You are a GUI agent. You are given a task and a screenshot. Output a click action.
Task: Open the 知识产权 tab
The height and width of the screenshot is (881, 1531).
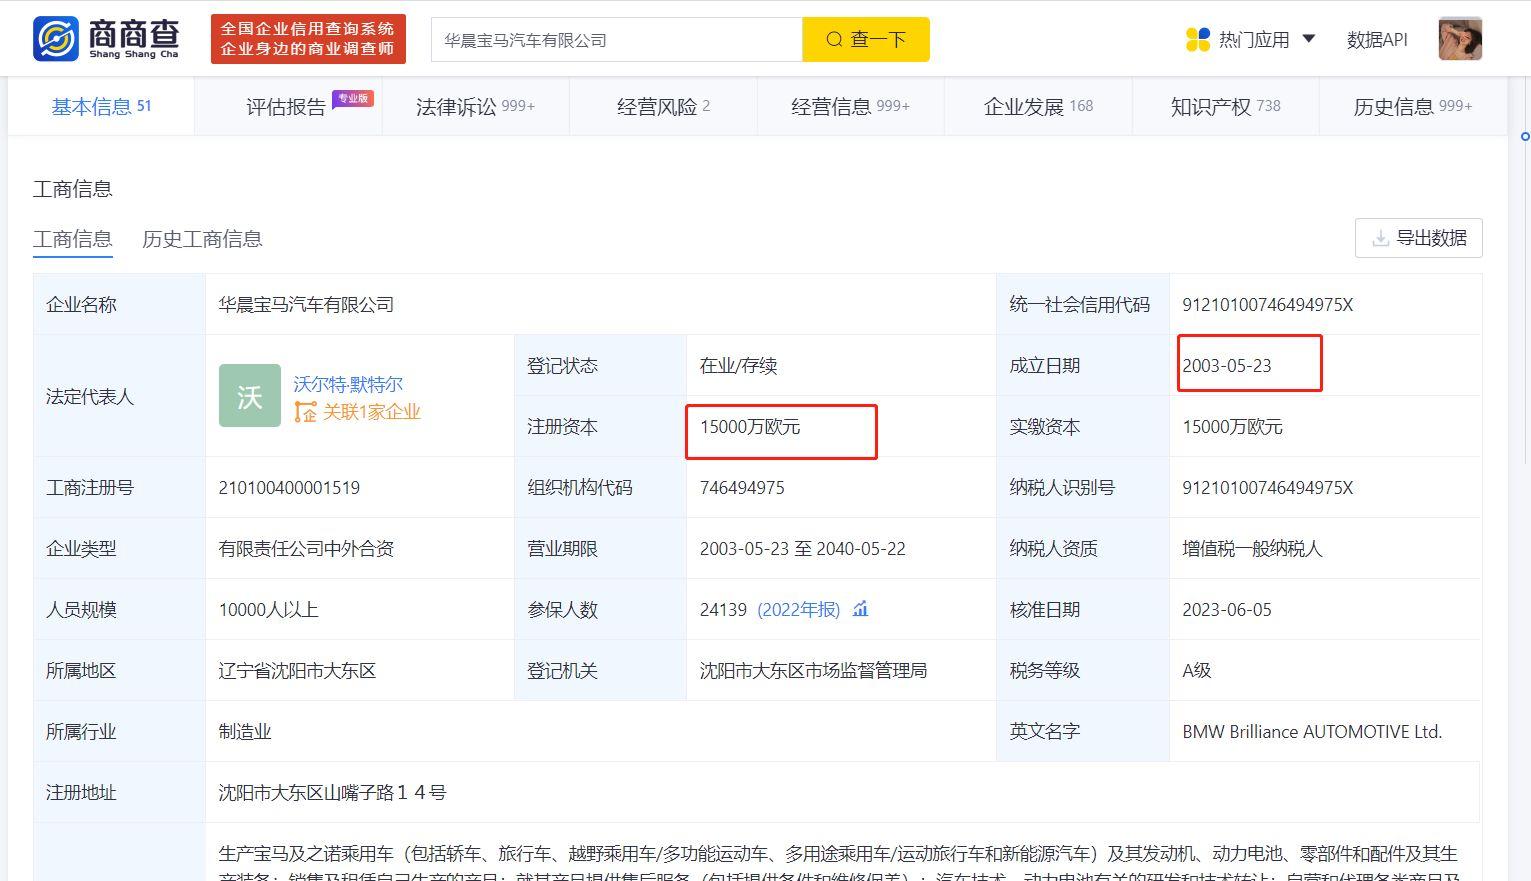[1211, 105]
